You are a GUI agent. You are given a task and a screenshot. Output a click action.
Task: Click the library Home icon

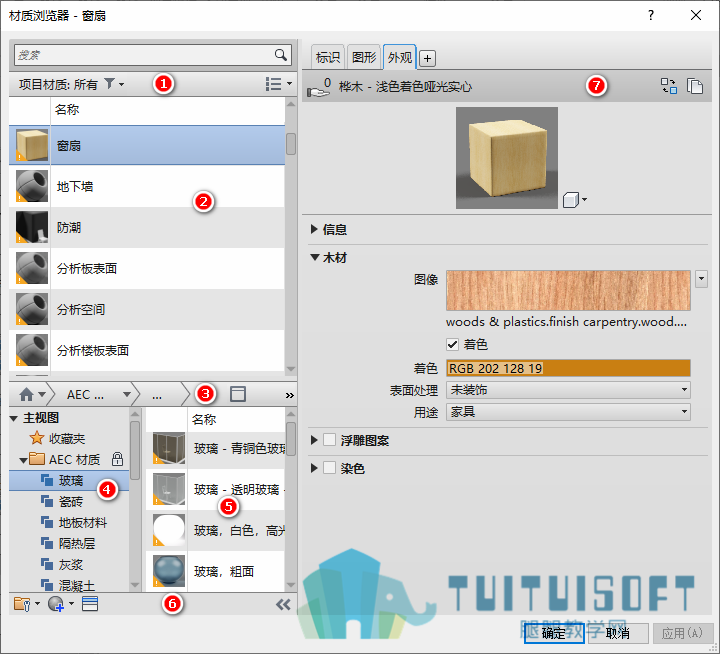27,394
